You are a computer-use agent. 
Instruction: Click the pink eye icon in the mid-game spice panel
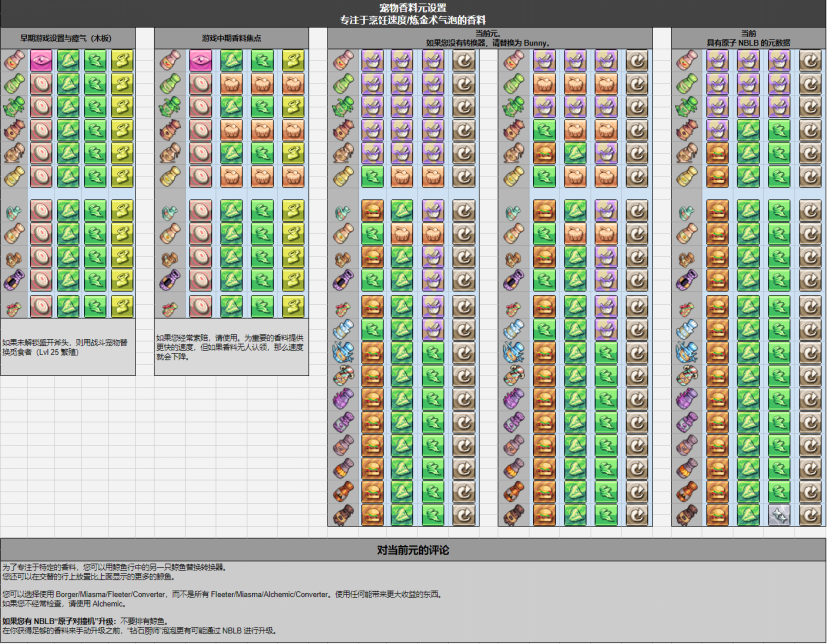201,61
